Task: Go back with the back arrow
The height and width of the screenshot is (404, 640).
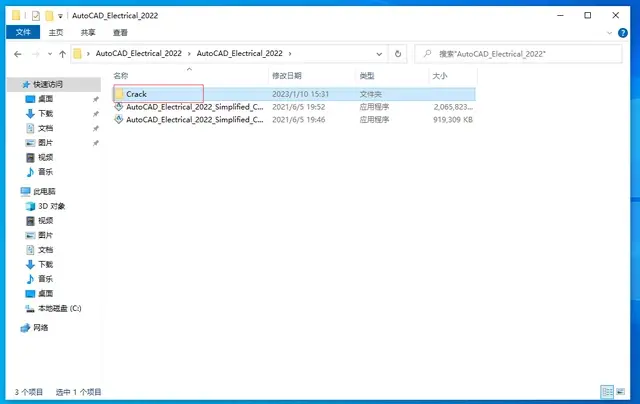Action: (18, 54)
